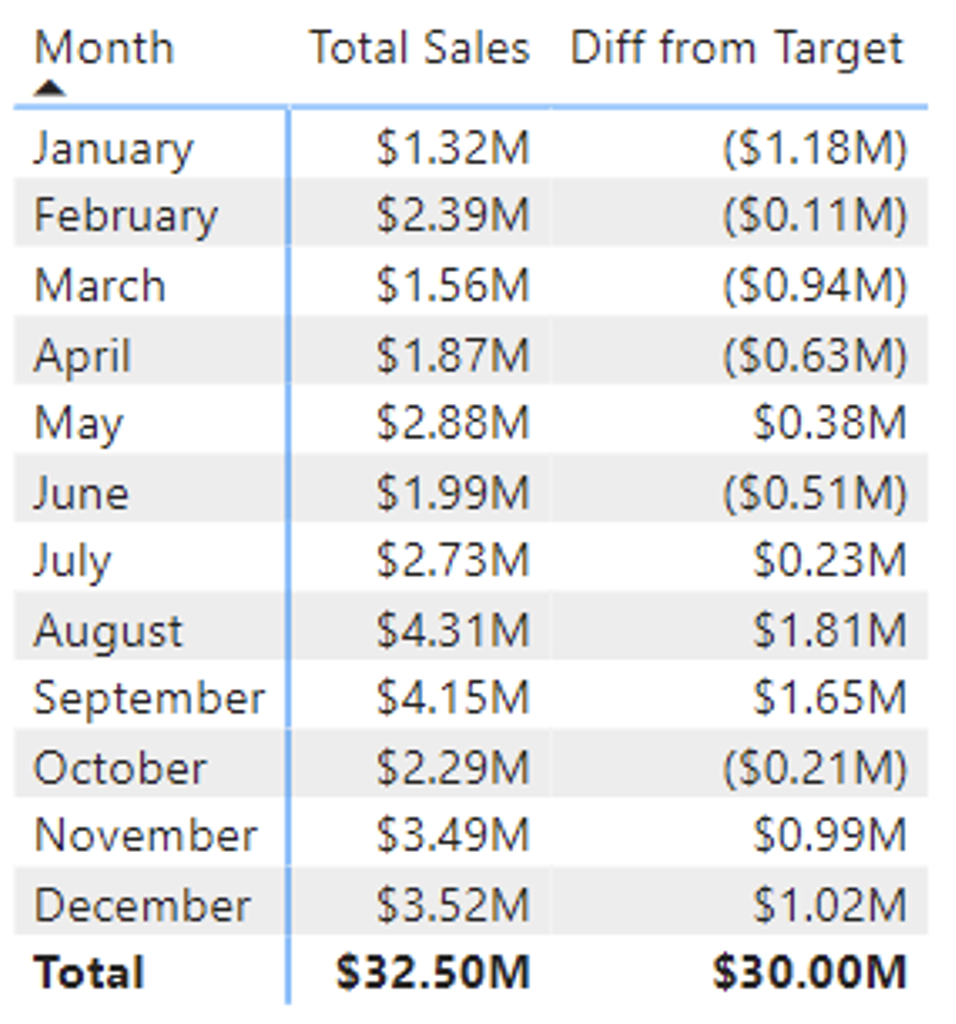Screen dimensions: 956x1024
Task: Select the February month cell
Action: pos(125,216)
